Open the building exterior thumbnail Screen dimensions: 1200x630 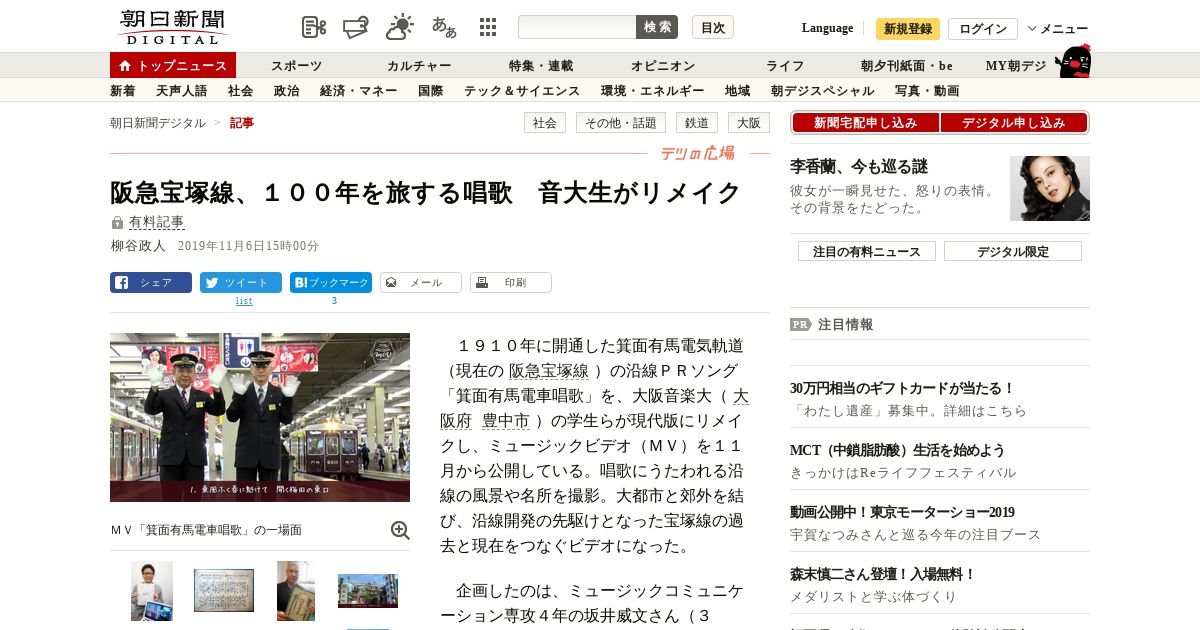click(368, 591)
